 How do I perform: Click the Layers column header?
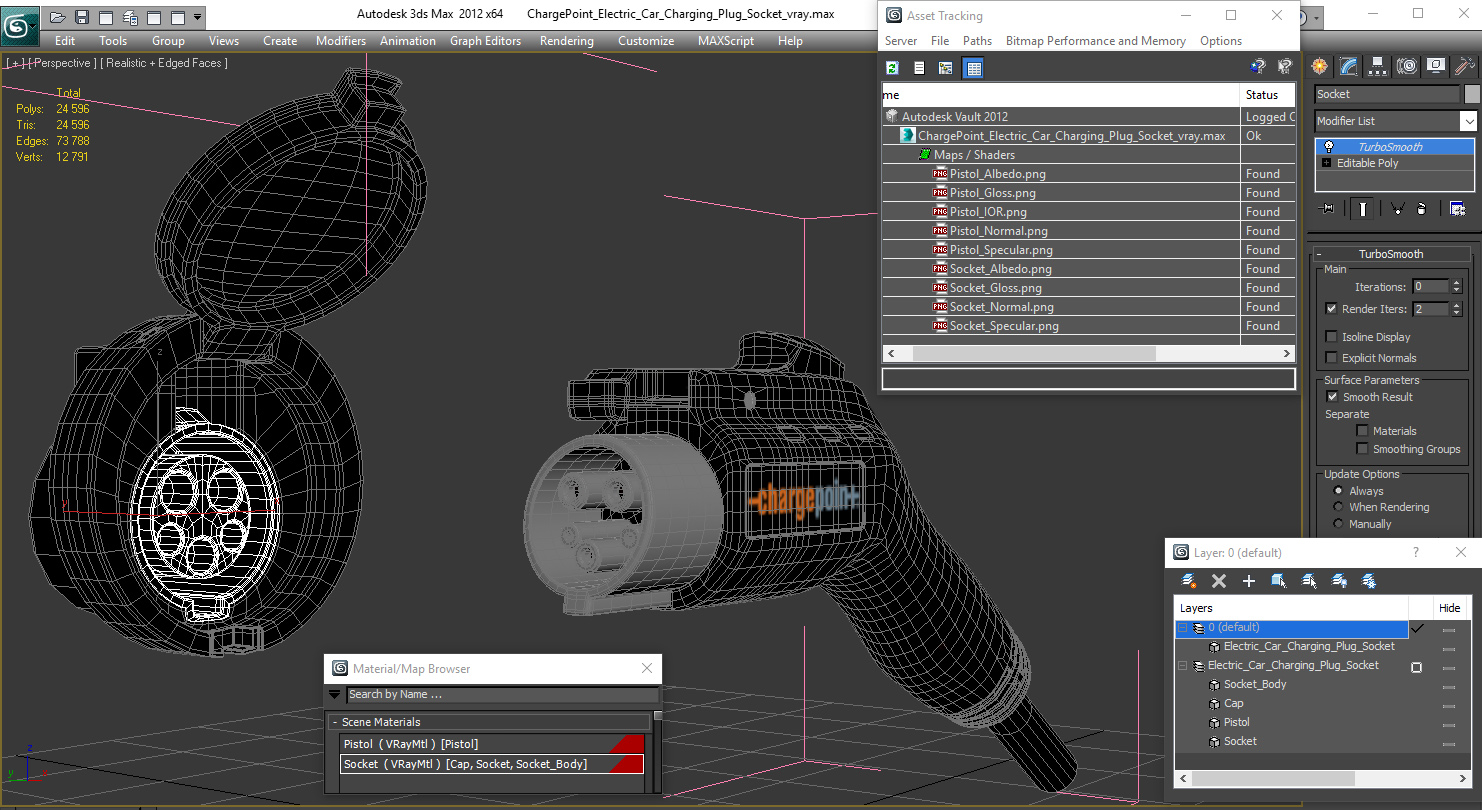[x=1290, y=608]
